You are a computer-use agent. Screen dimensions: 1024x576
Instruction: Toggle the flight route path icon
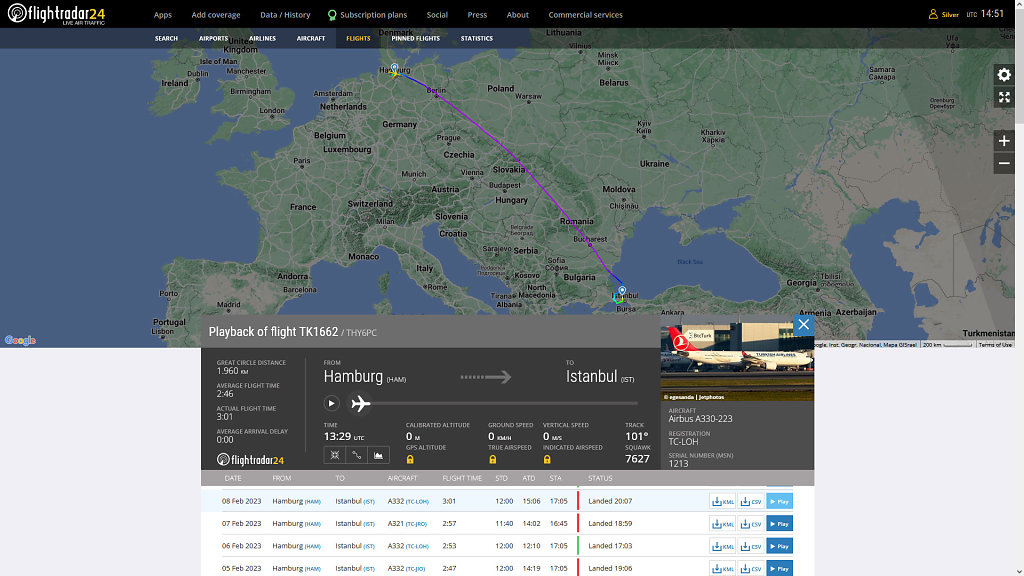[357, 455]
